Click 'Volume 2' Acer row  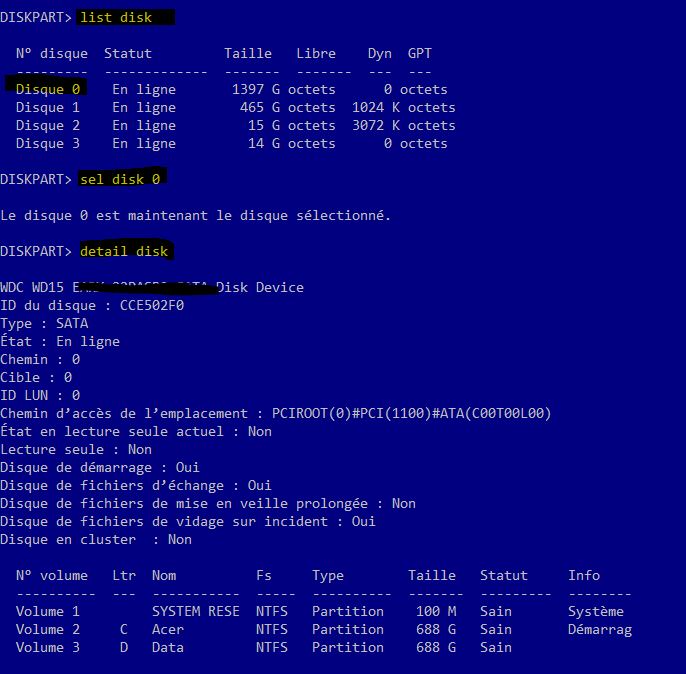[324, 629]
